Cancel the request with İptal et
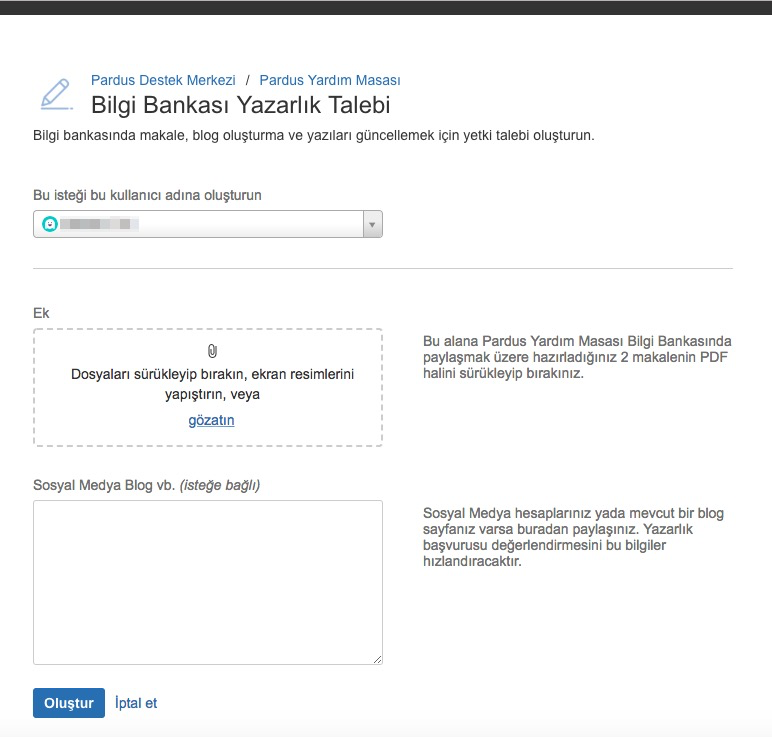 pos(136,703)
